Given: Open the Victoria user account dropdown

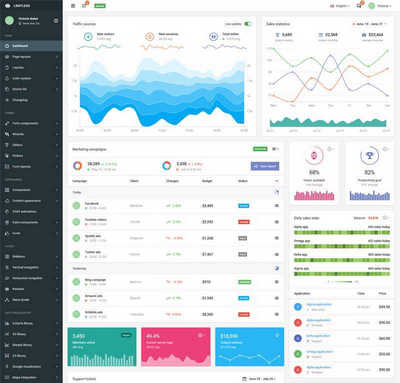Looking at the screenshot, I should 380,6.
